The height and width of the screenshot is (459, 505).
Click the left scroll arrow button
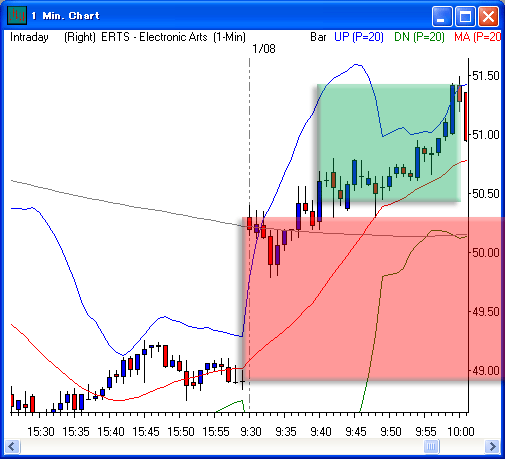tap(13, 446)
